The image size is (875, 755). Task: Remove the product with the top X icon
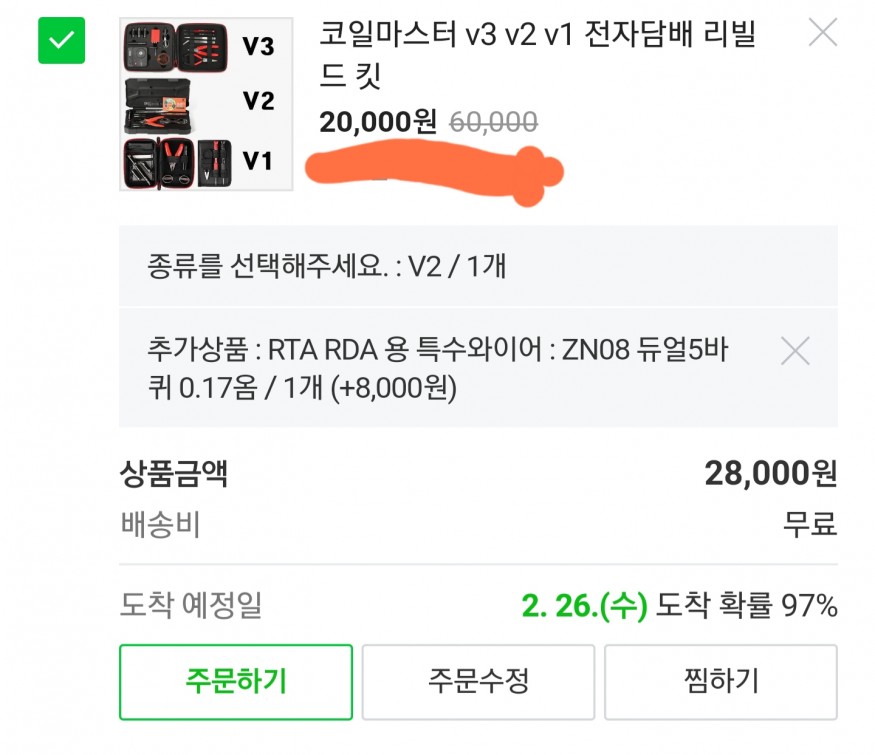tap(823, 32)
